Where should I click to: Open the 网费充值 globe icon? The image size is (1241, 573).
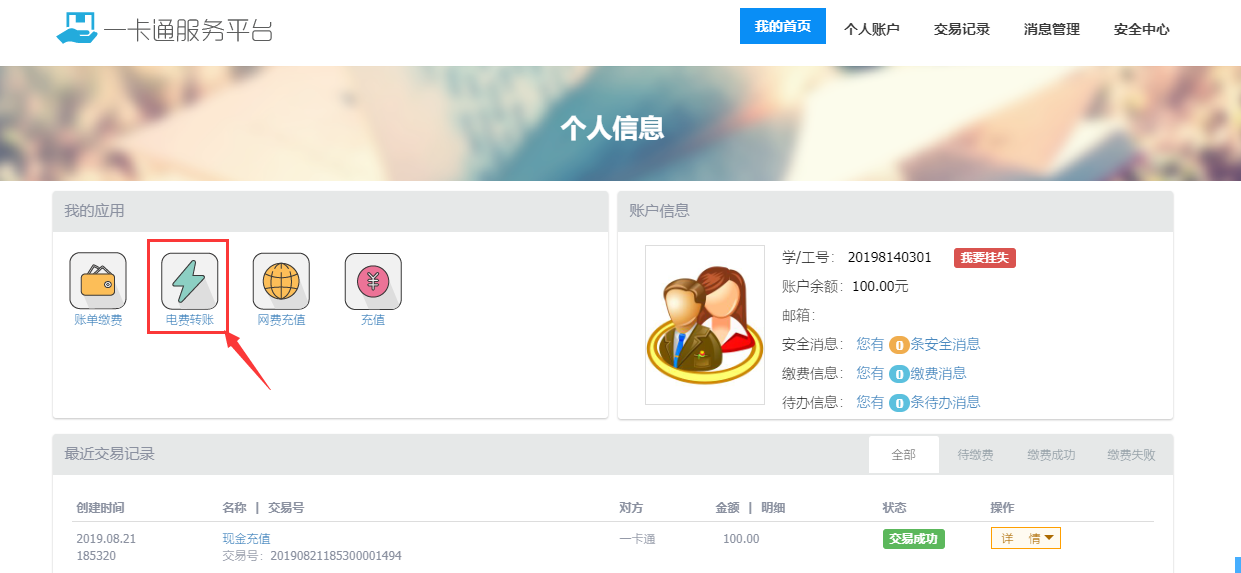(x=281, y=281)
